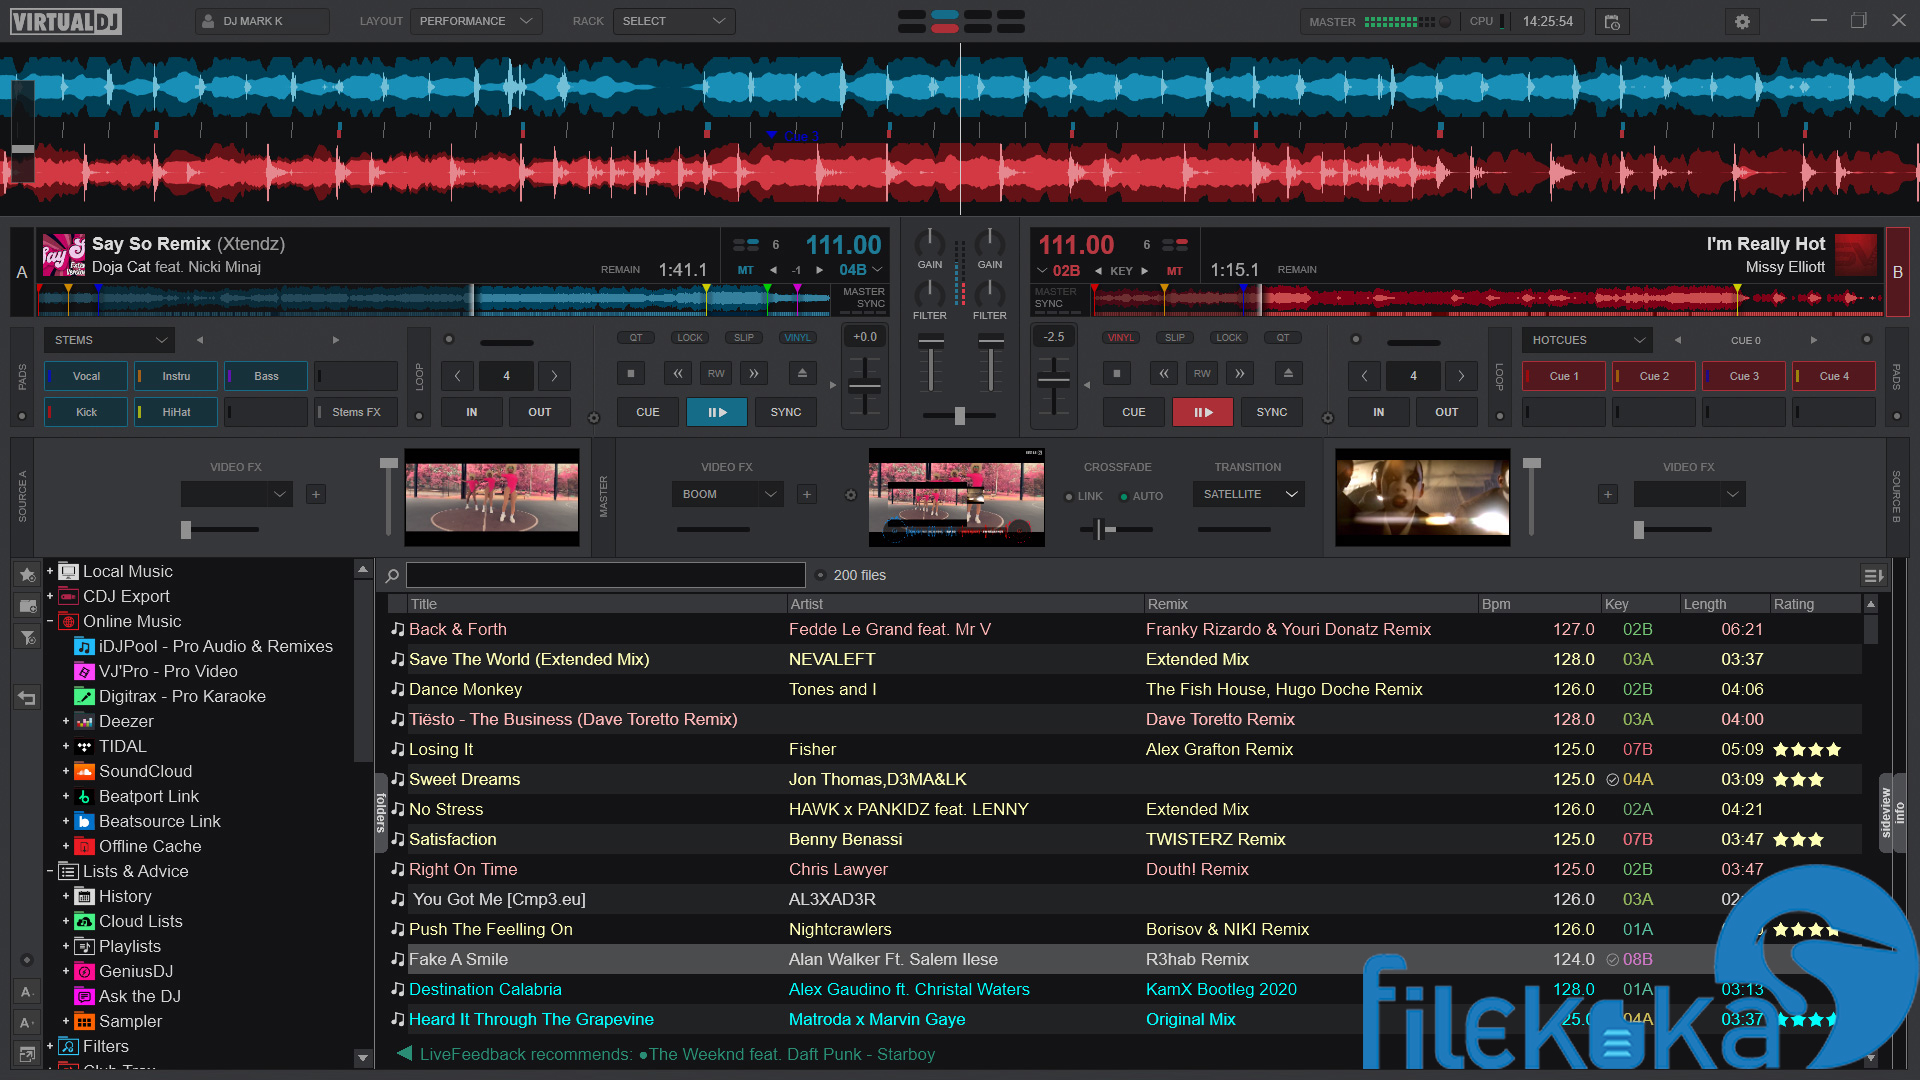
Task: Open favorites star sidebar icon
Action: tap(27, 574)
